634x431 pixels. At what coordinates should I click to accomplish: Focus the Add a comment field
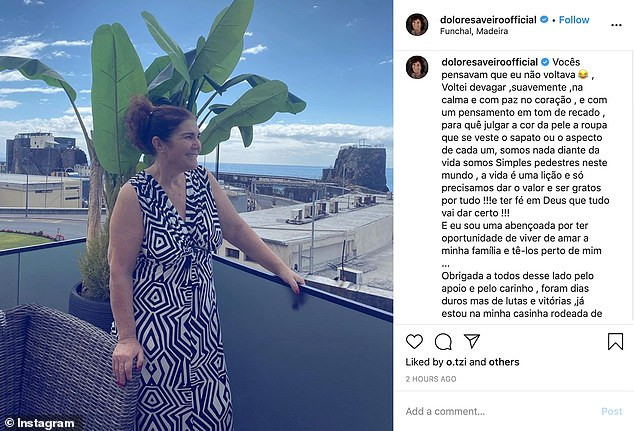pos(499,411)
